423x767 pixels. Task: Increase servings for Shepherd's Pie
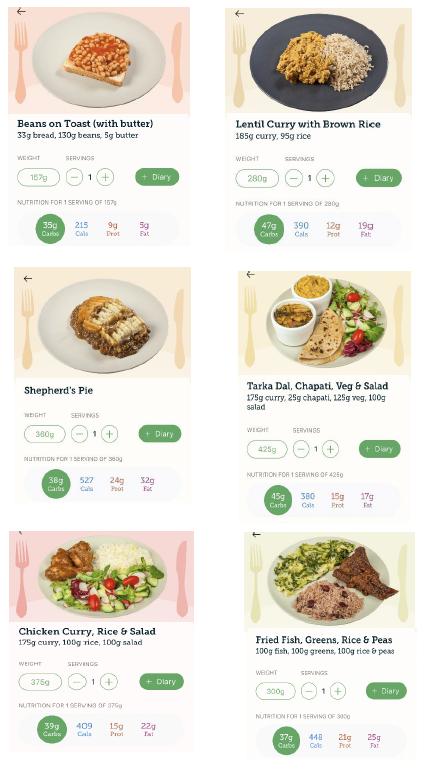[109, 434]
